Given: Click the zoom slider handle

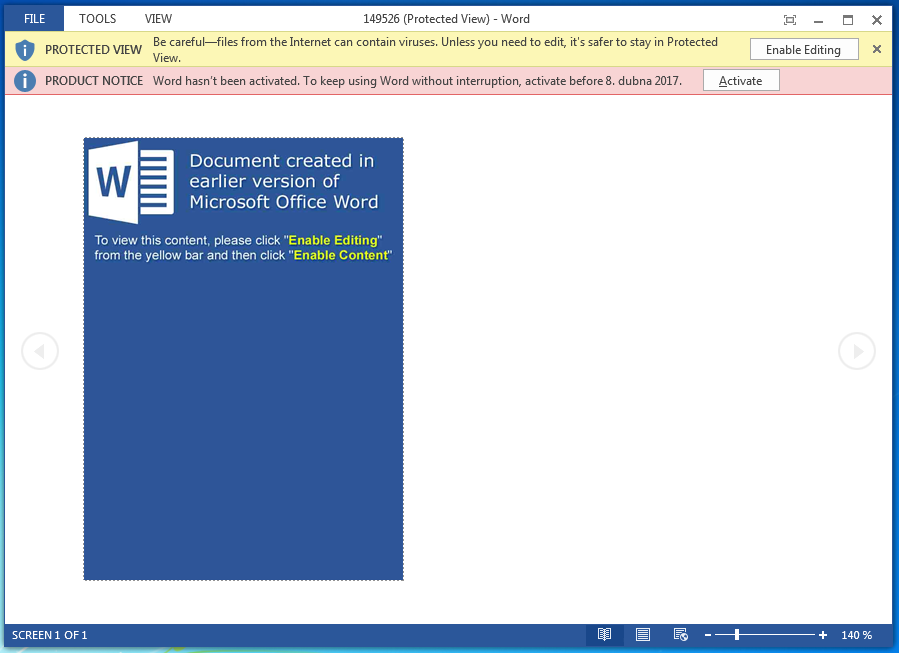Looking at the screenshot, I should point(737,635).
